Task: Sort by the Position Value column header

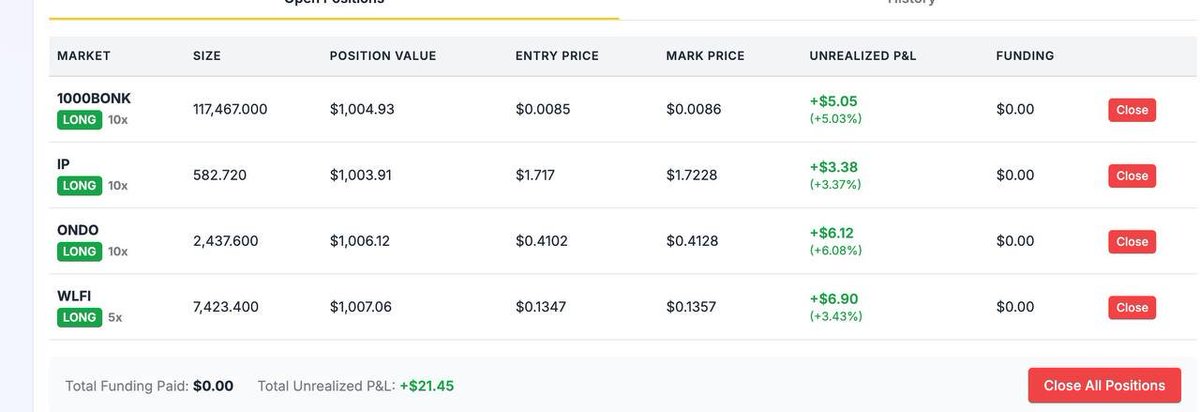Action: pos(383,56)
